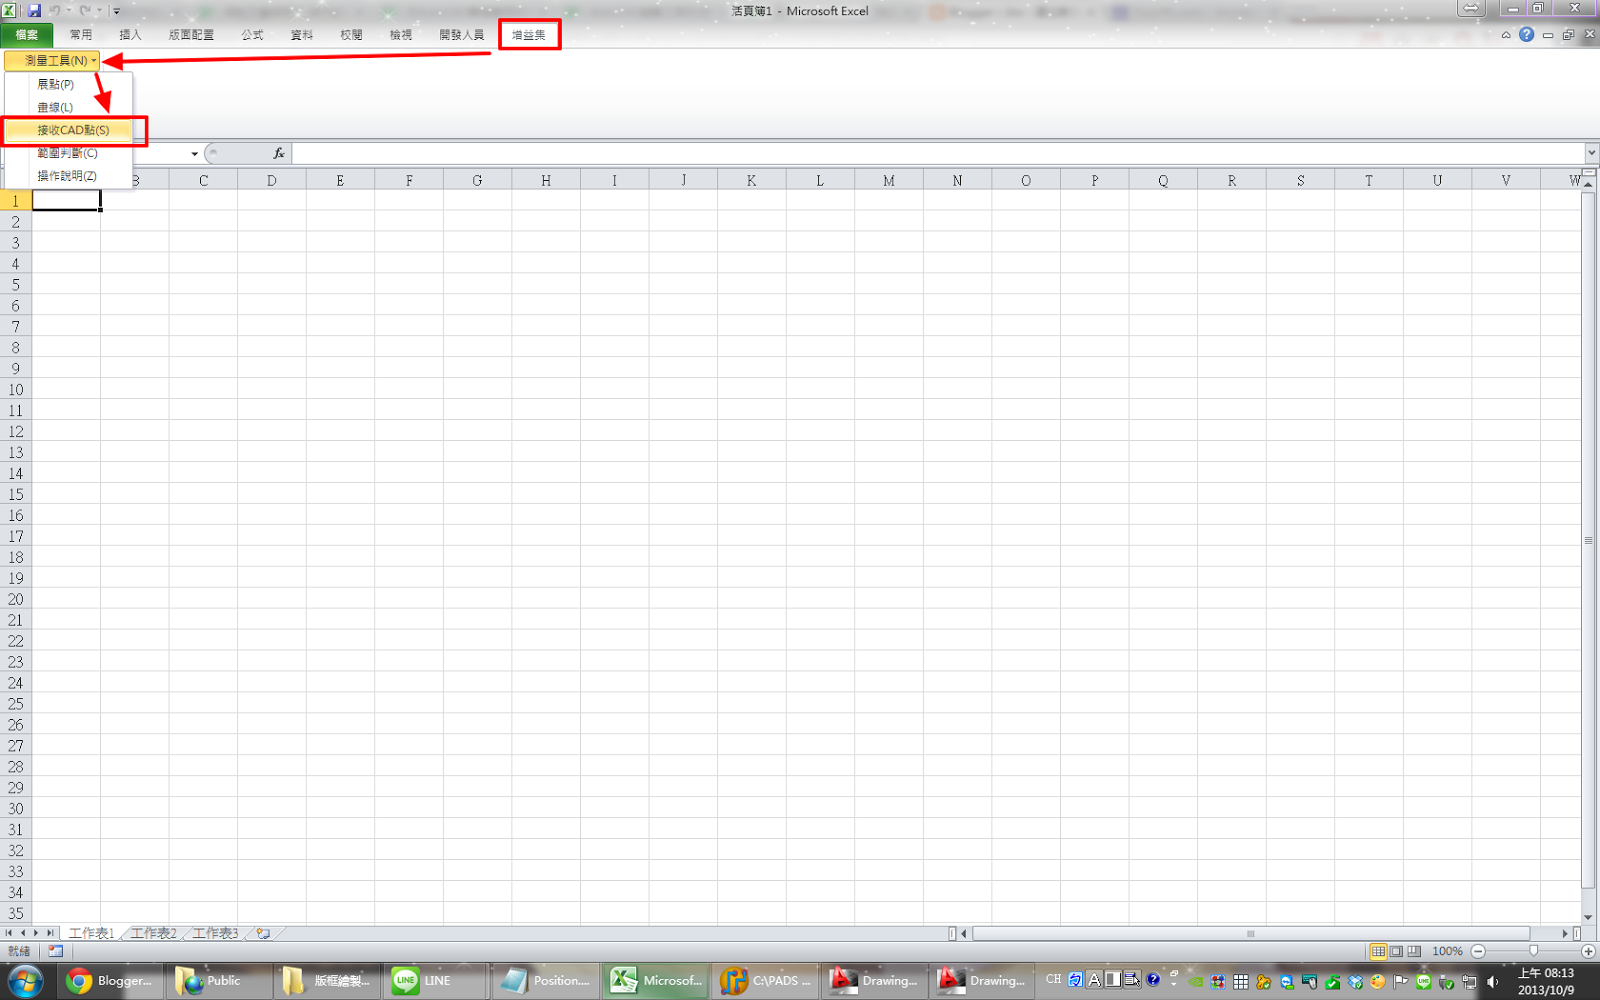Click the 檔案 File button

[x=27, y=35]
